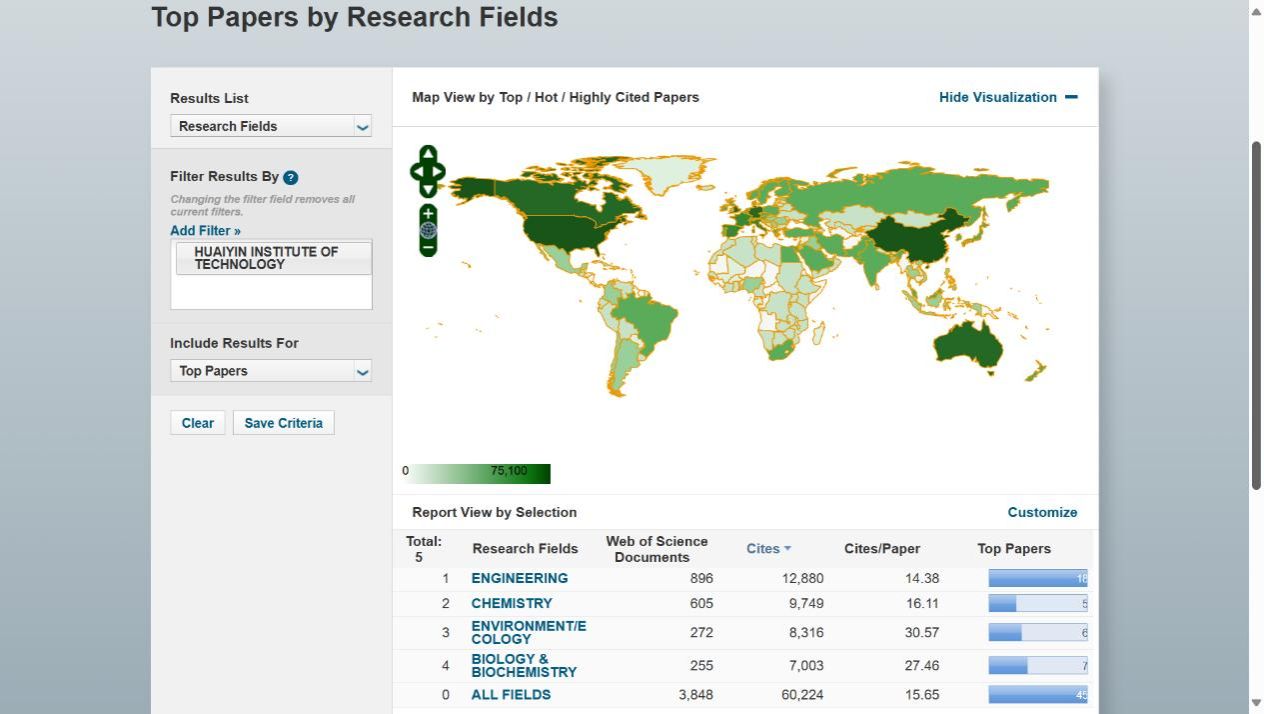Pan the map left with the arrow
1264x714 pixels.
click(416, 172)
